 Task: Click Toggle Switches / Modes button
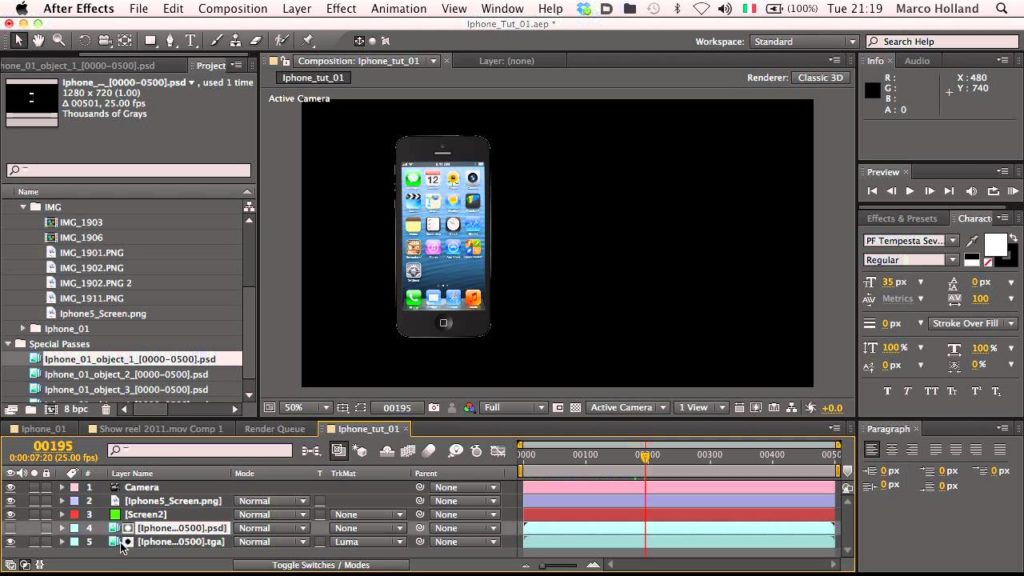pos(320,565)
